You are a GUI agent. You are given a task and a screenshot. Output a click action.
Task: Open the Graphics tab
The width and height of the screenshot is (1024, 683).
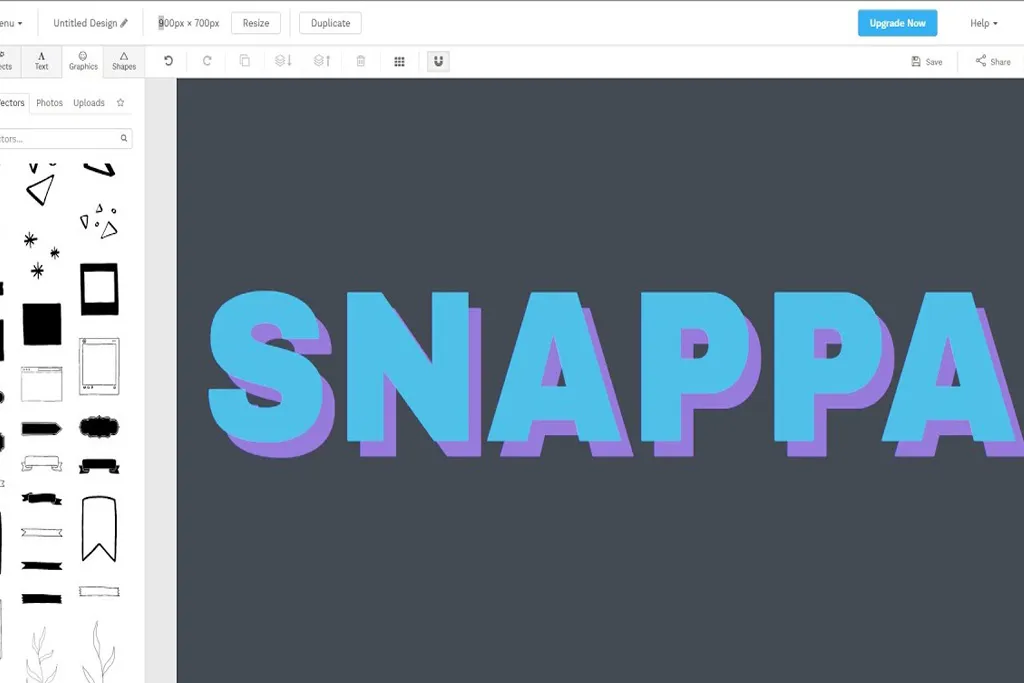[83, 61]
